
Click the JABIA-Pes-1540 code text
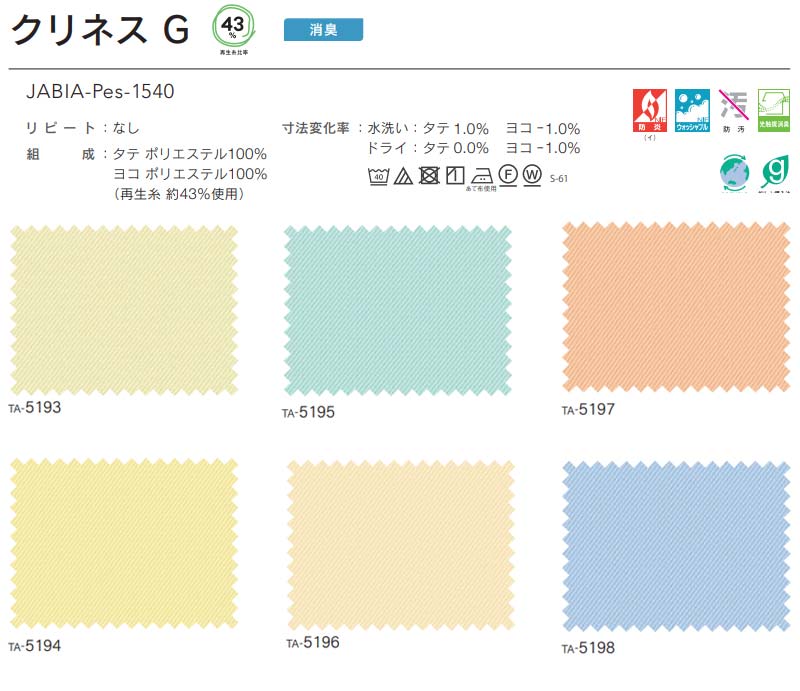[x=101, y=92]
